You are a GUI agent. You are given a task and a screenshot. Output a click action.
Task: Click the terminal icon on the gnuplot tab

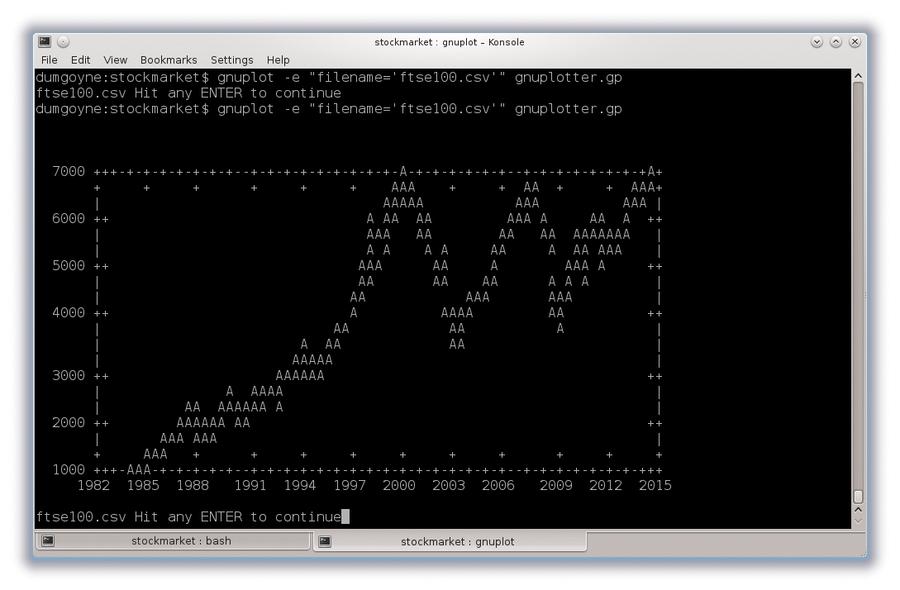[325, 541]
